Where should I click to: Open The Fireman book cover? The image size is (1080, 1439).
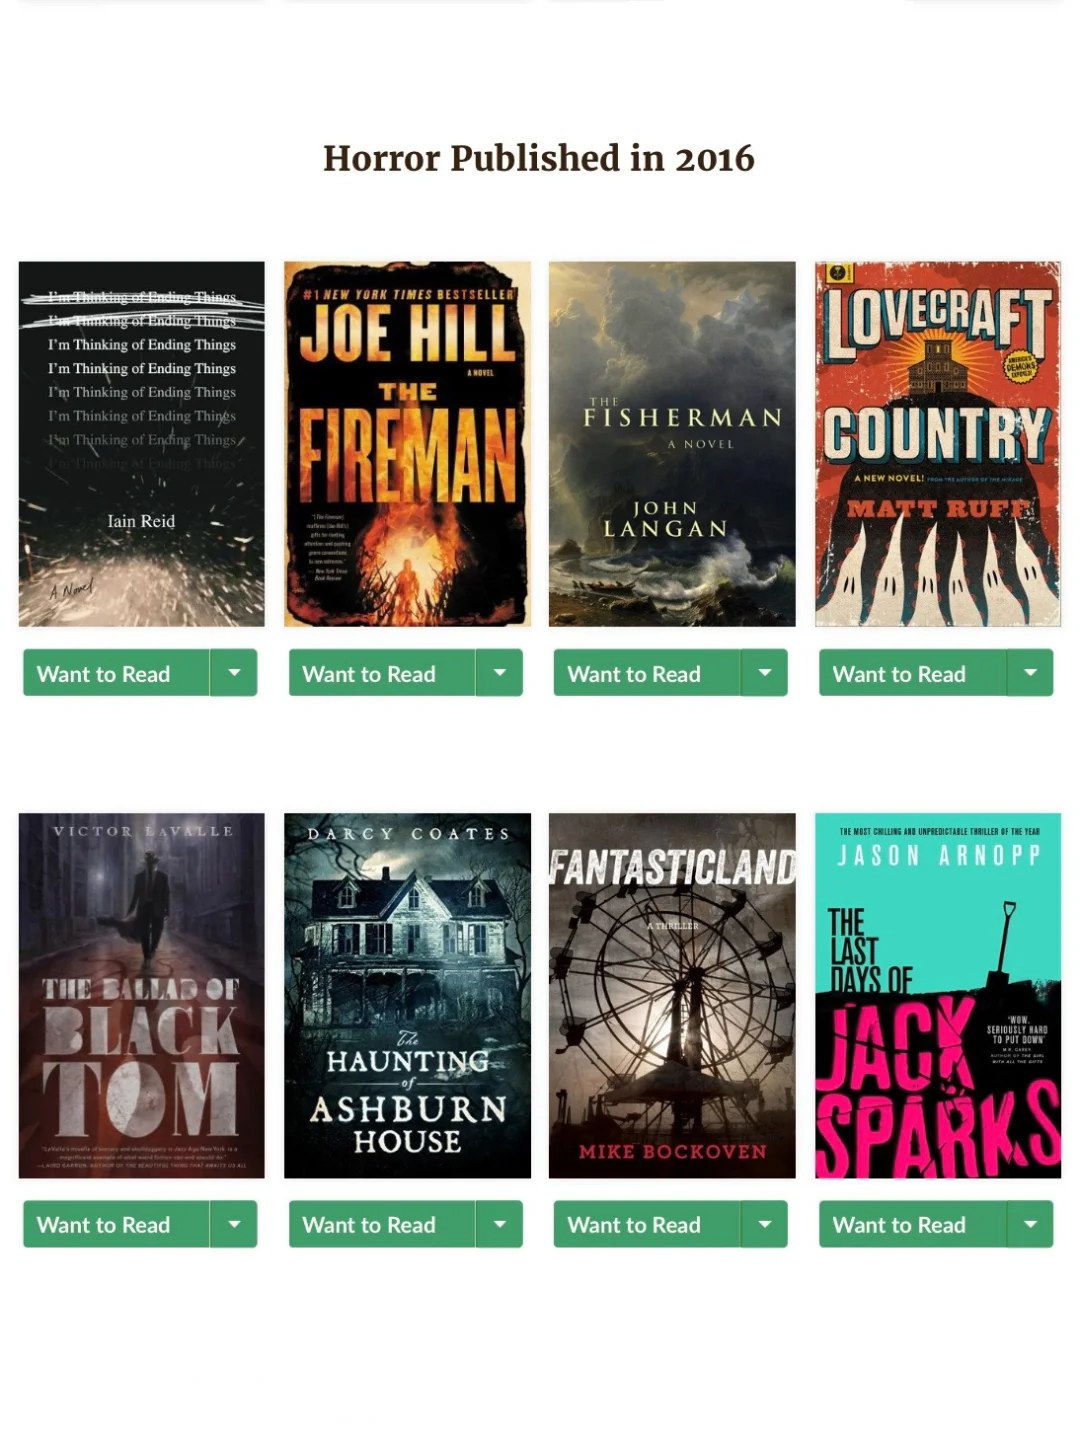[407, 444]
